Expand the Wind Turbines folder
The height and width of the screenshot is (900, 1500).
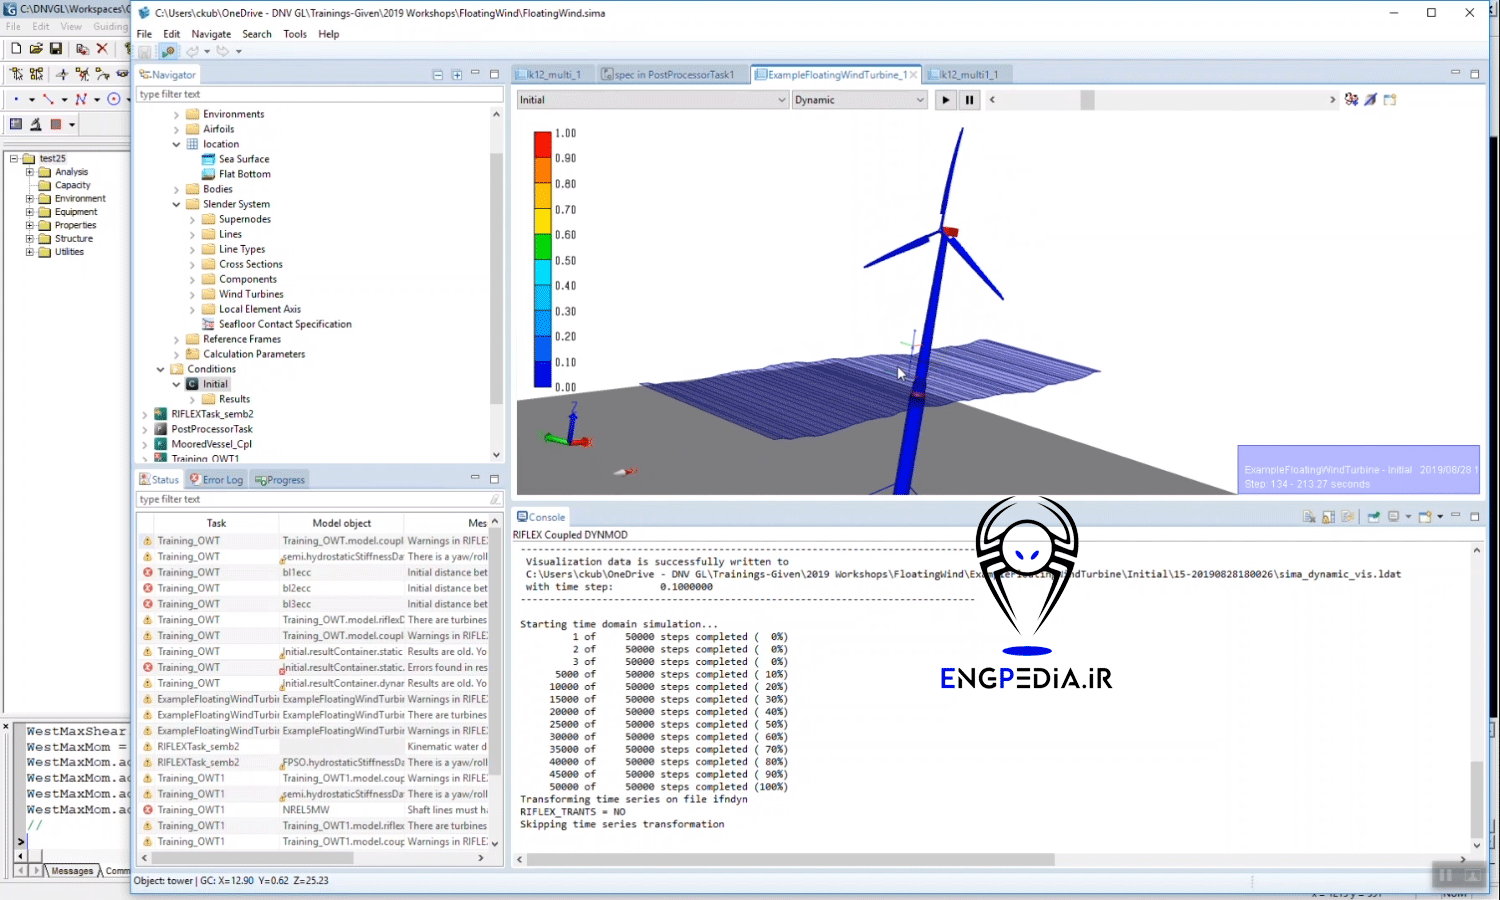point(193,295)
